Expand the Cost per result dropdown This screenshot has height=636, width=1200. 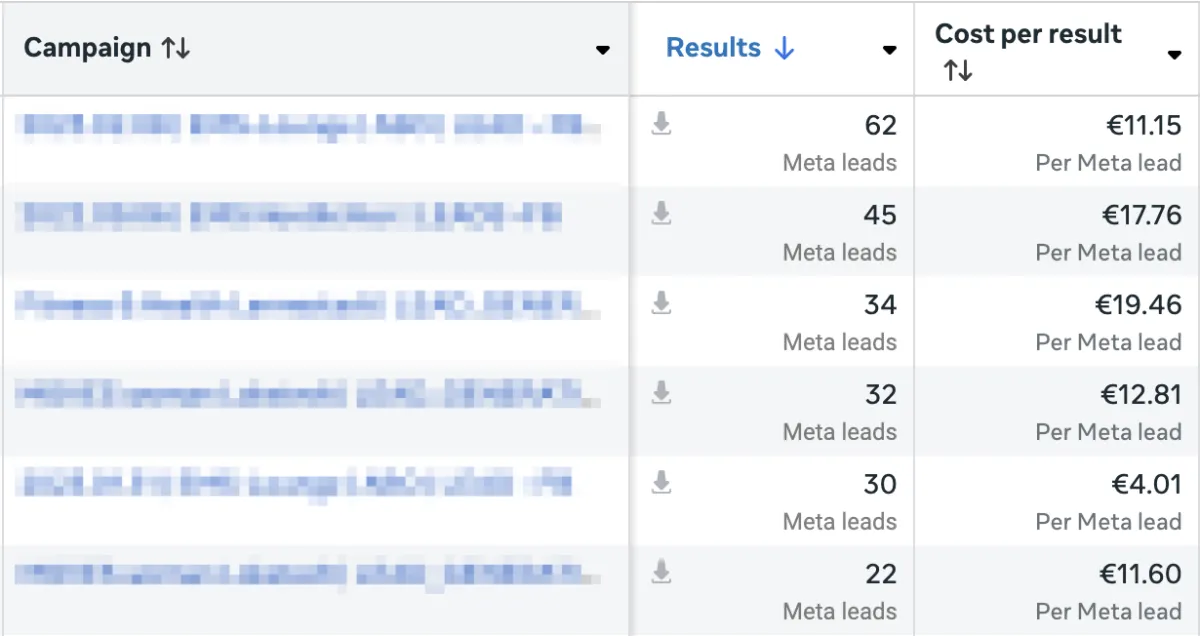pos(1174,54)
